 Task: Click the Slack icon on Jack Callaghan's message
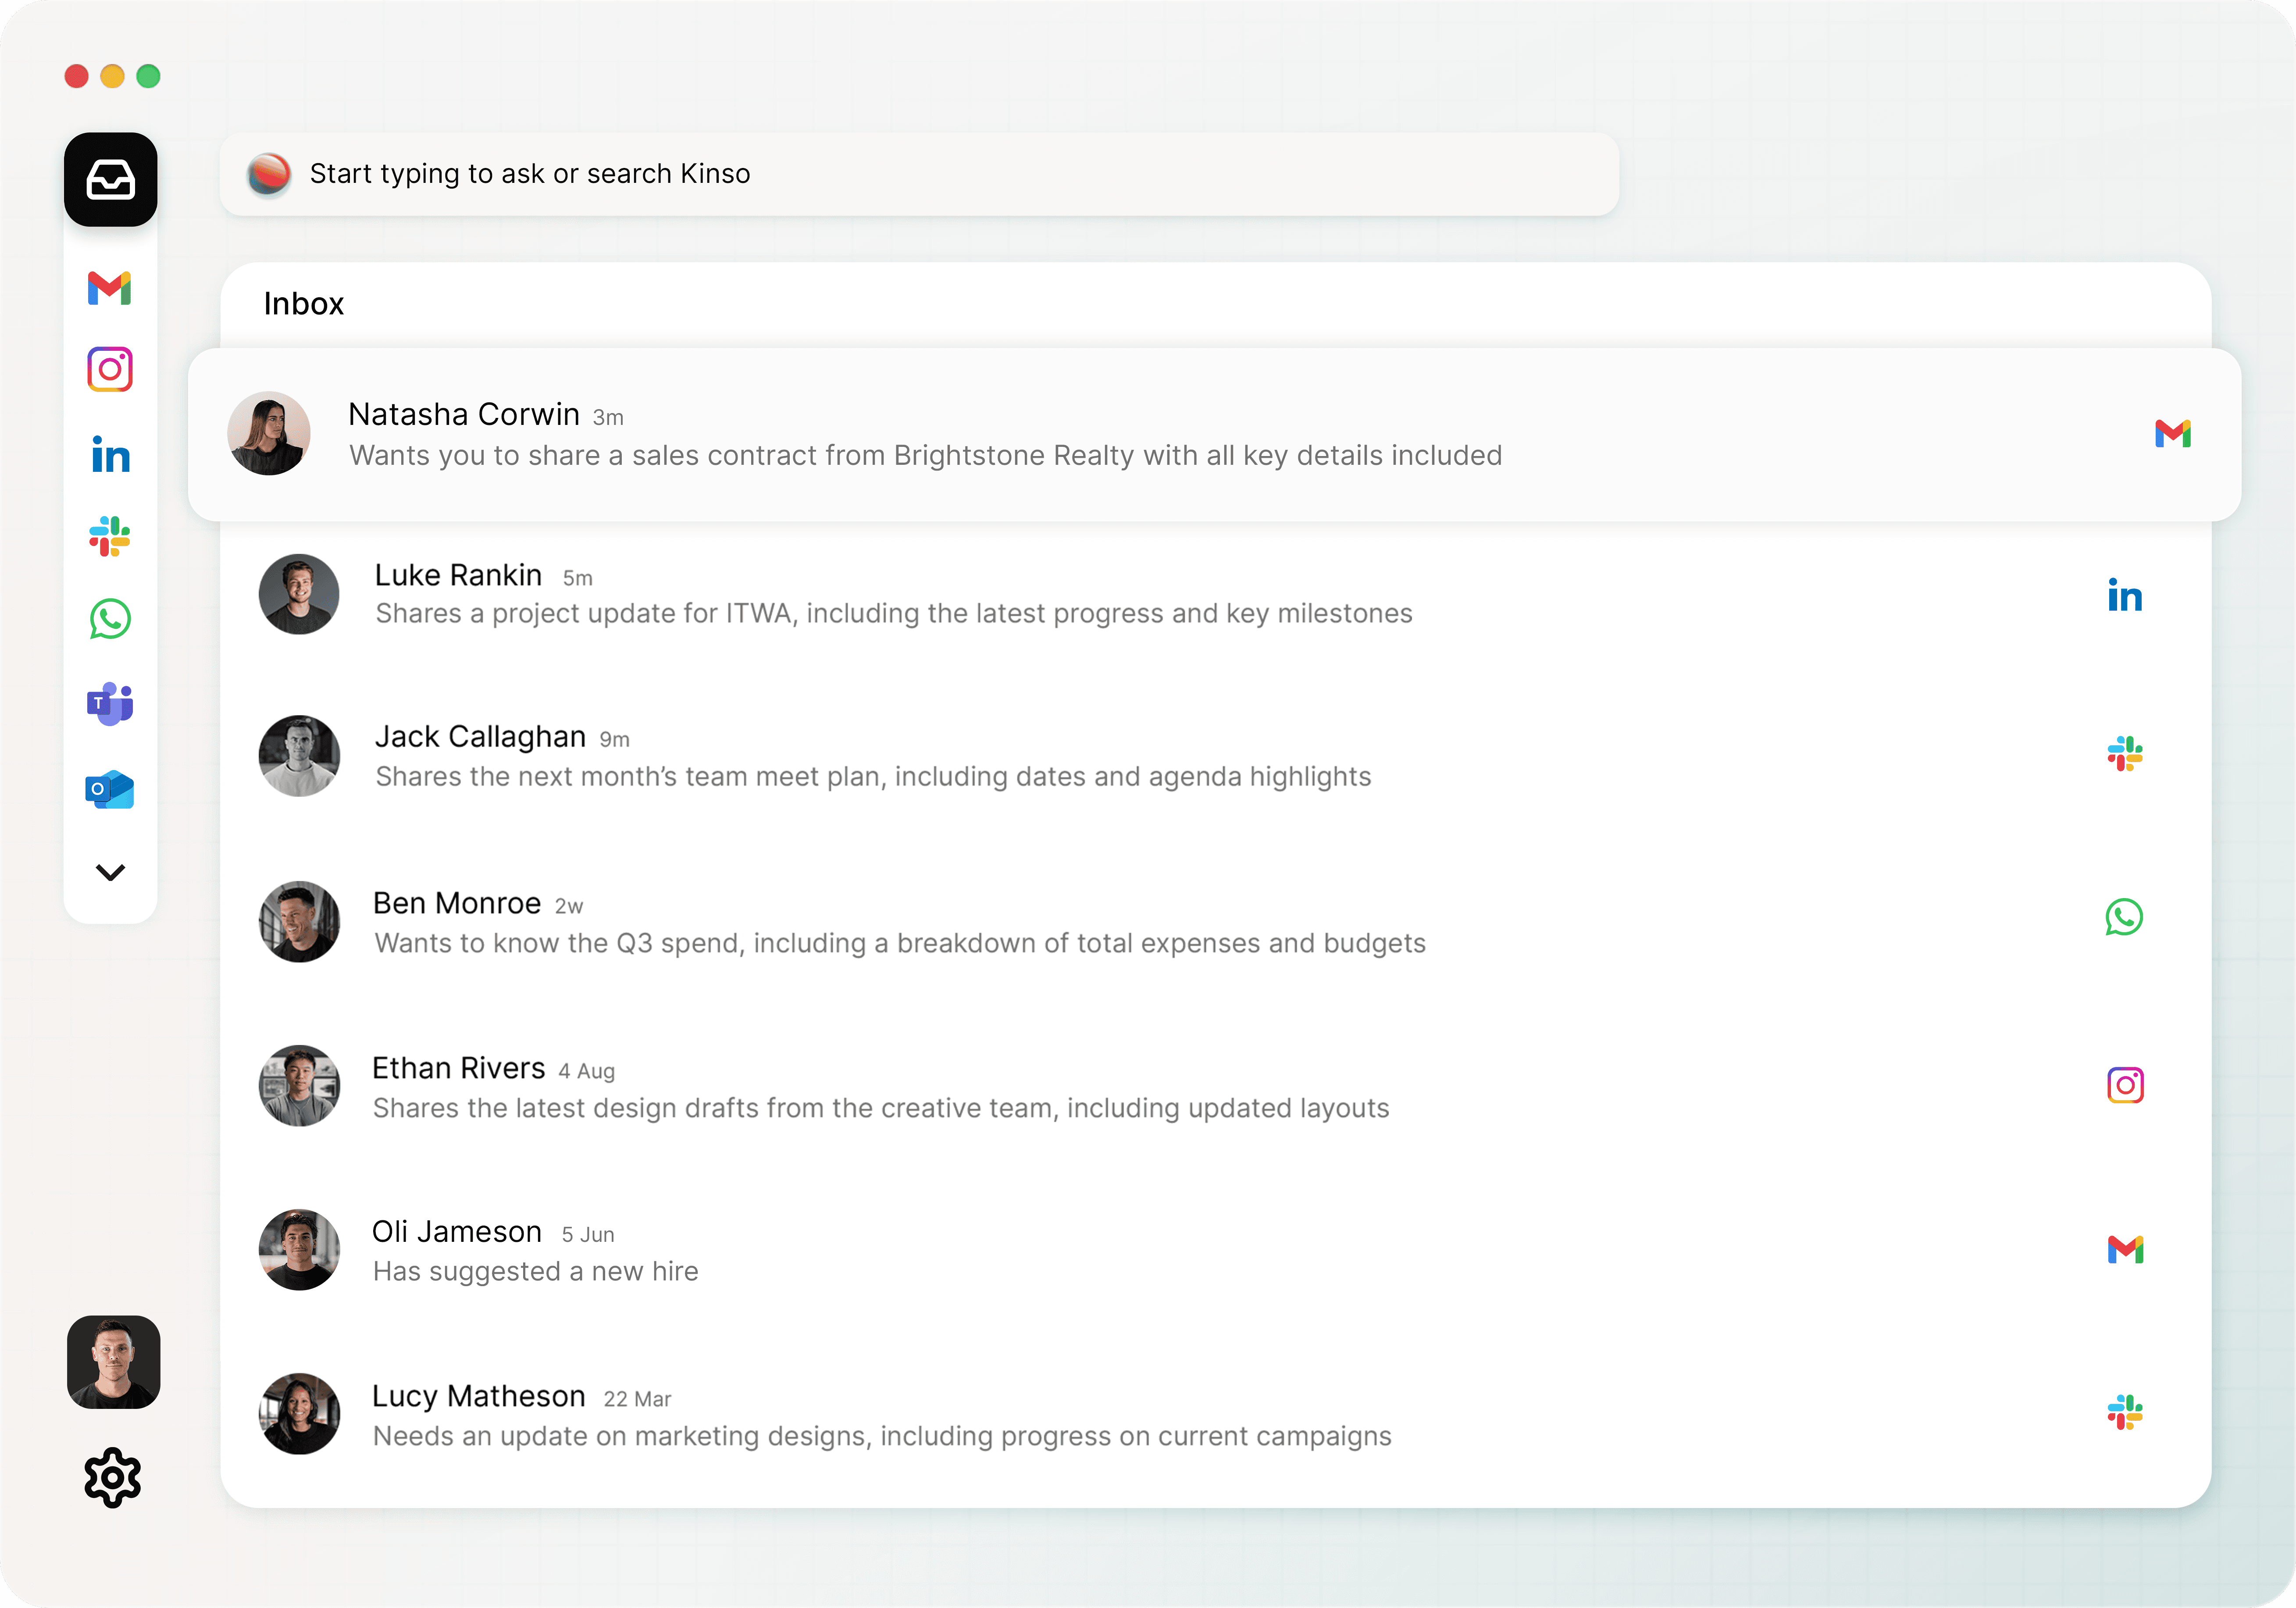tap(2125, 754)
